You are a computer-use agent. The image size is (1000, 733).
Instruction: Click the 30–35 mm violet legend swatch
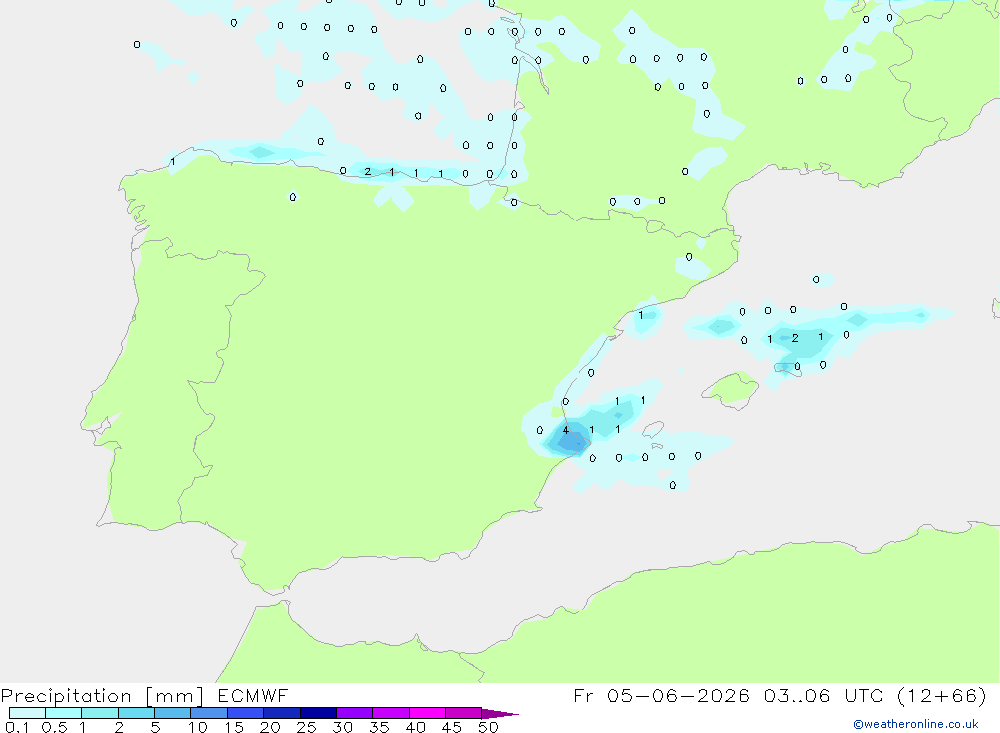pyautogui.click(x=355, y=713)
